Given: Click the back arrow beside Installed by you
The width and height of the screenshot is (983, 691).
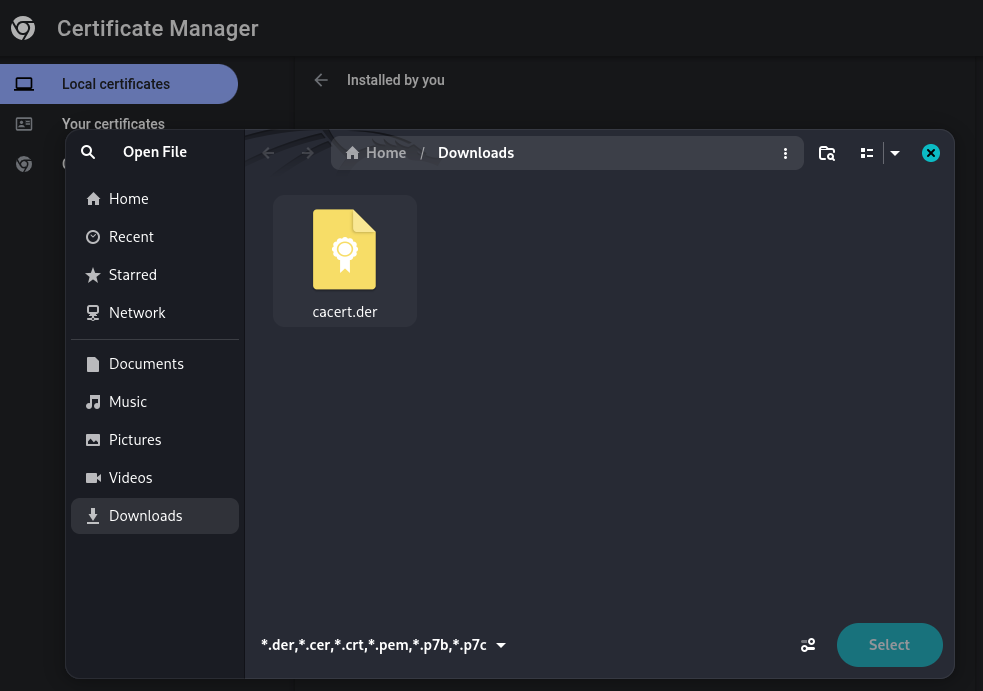Looking at the screenshot, I should pos(321,80).
